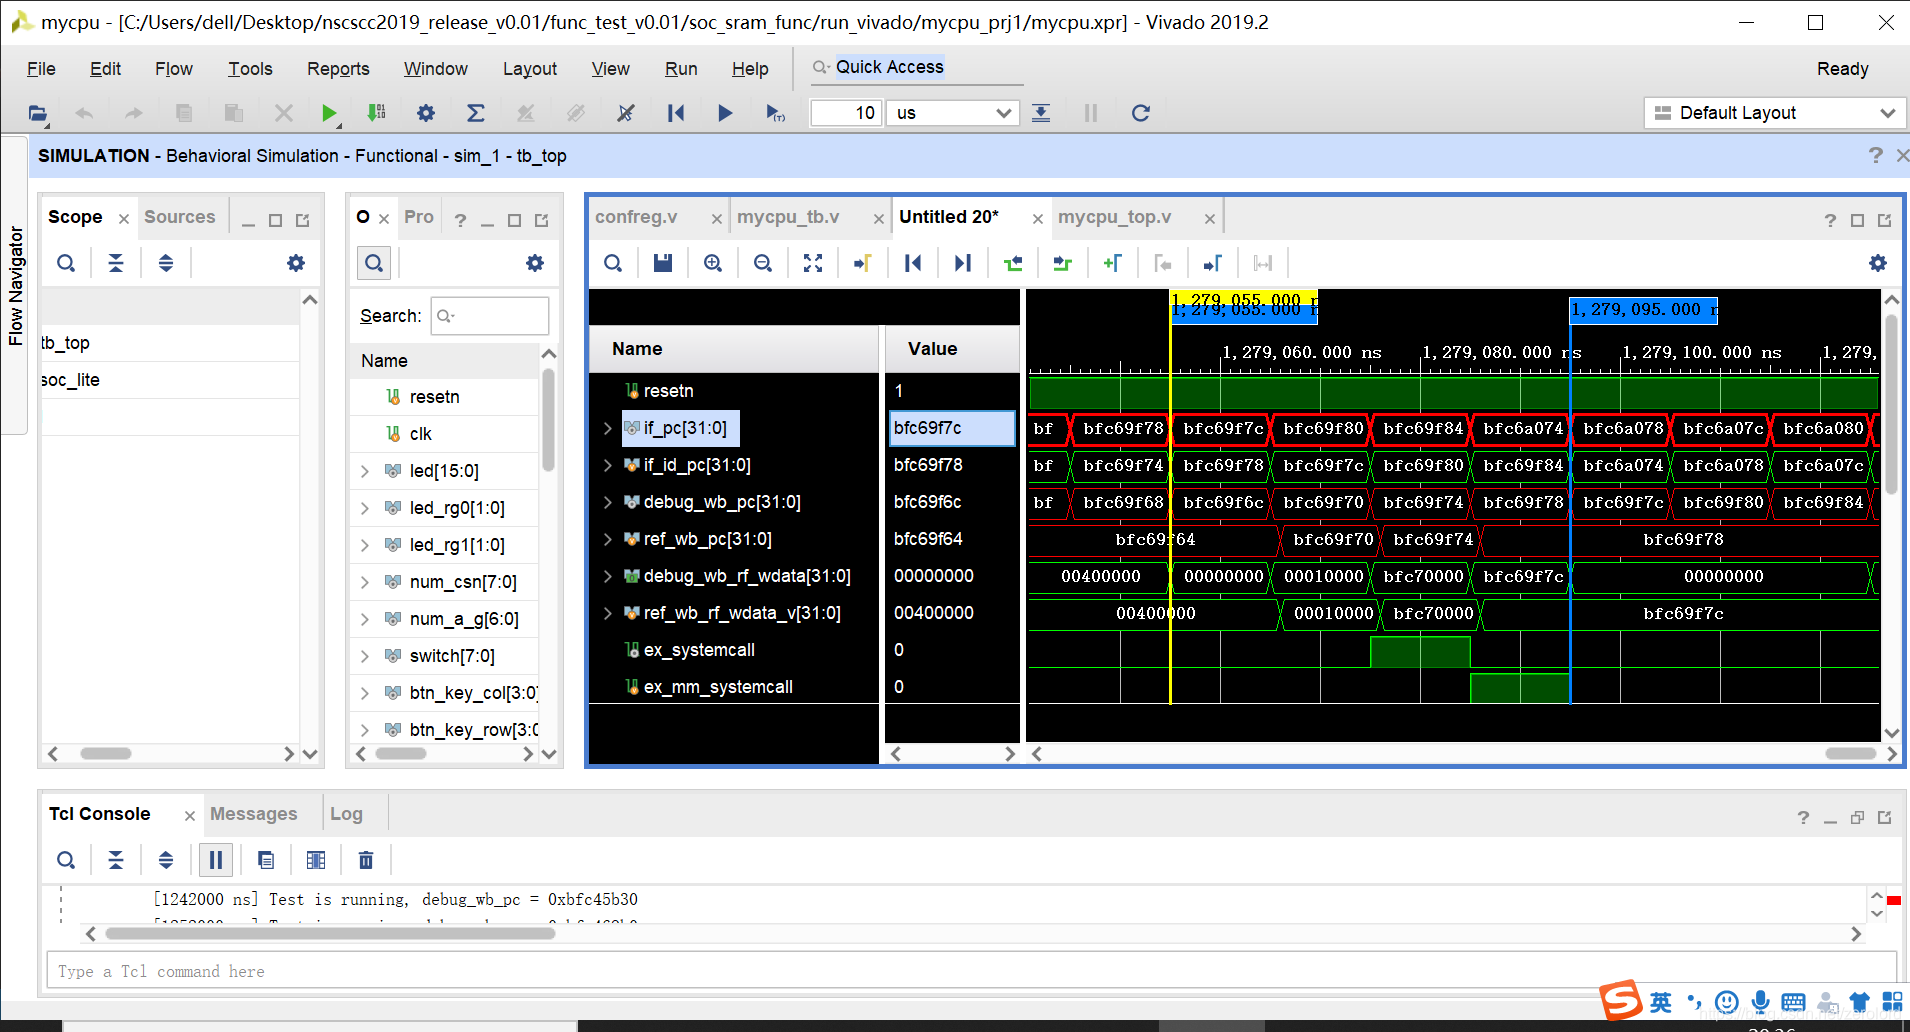Click the Tcl command input field

click(x=971, y=971)
